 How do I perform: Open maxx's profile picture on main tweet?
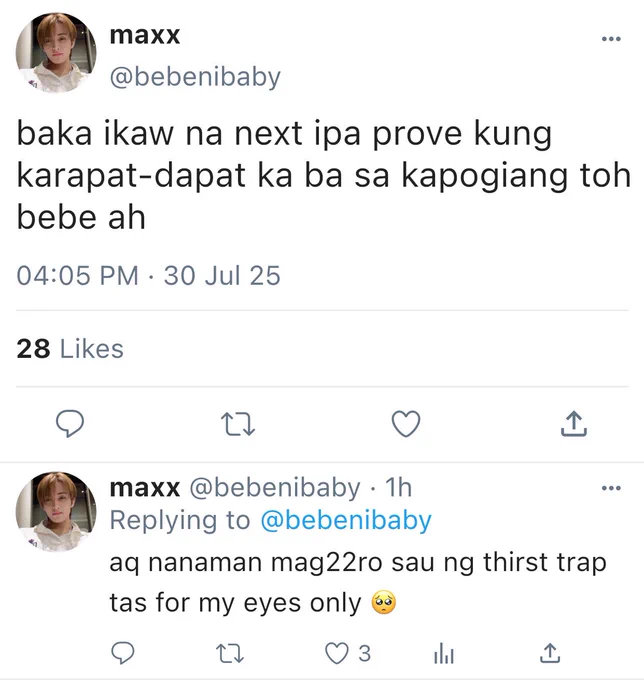[56, 52]
